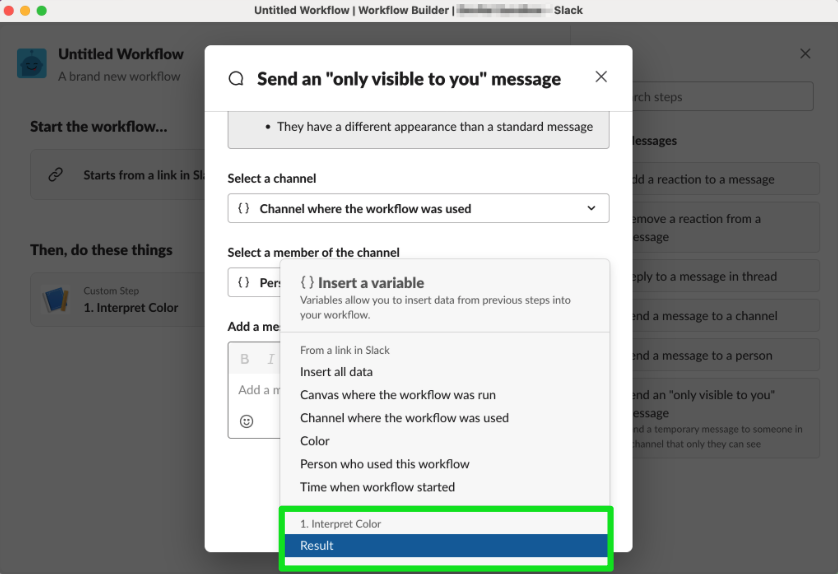Open the channel variable dropdown field
The image size is (838, 574).
pyautogui.click(x=417, y=208)
